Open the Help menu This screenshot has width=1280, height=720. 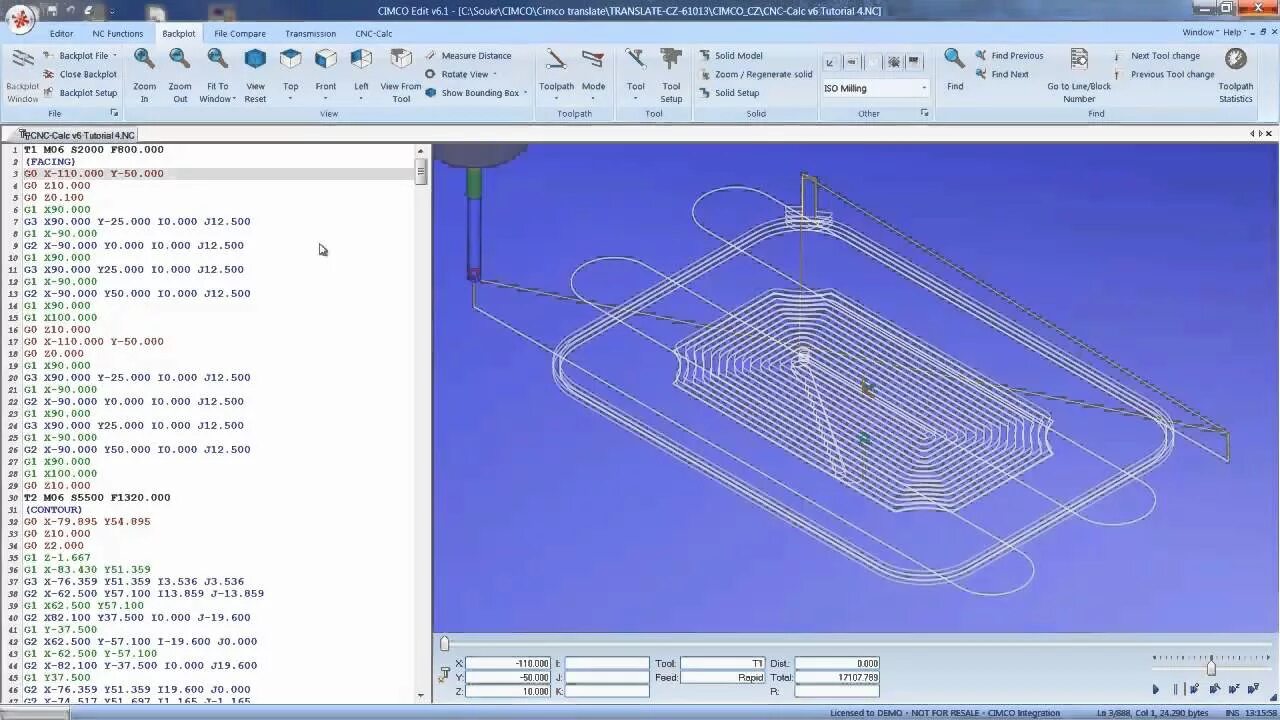(x=1234, y=33)
